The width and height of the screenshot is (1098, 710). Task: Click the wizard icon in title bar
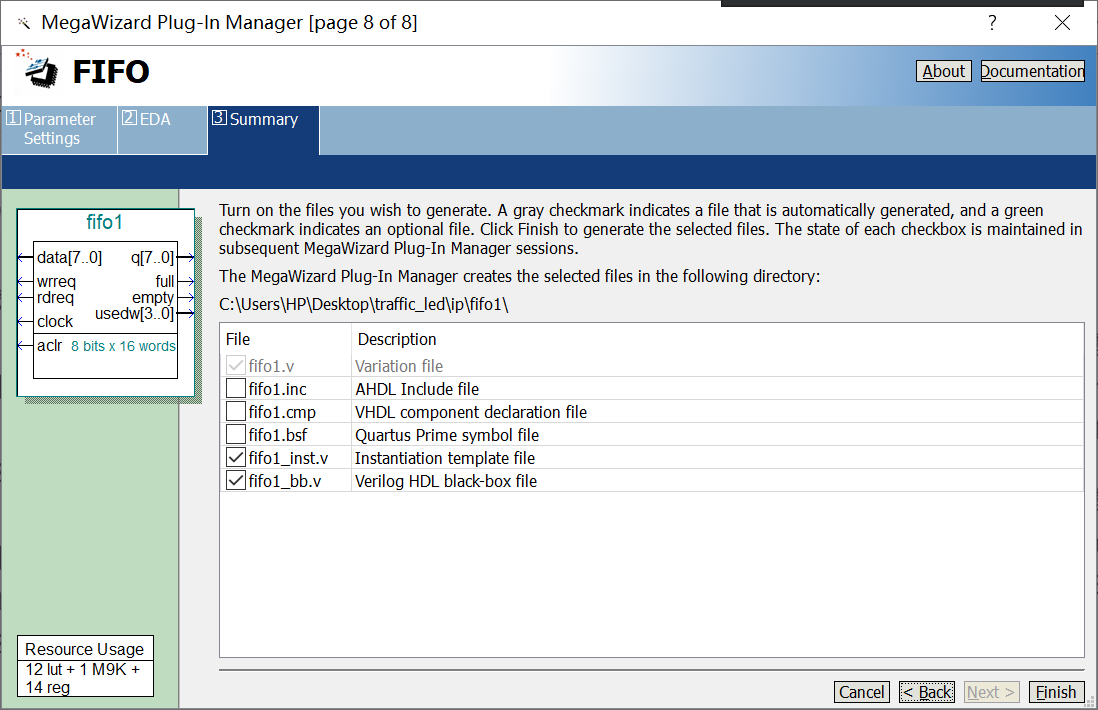pyautogui.click(x=23, y=23)
